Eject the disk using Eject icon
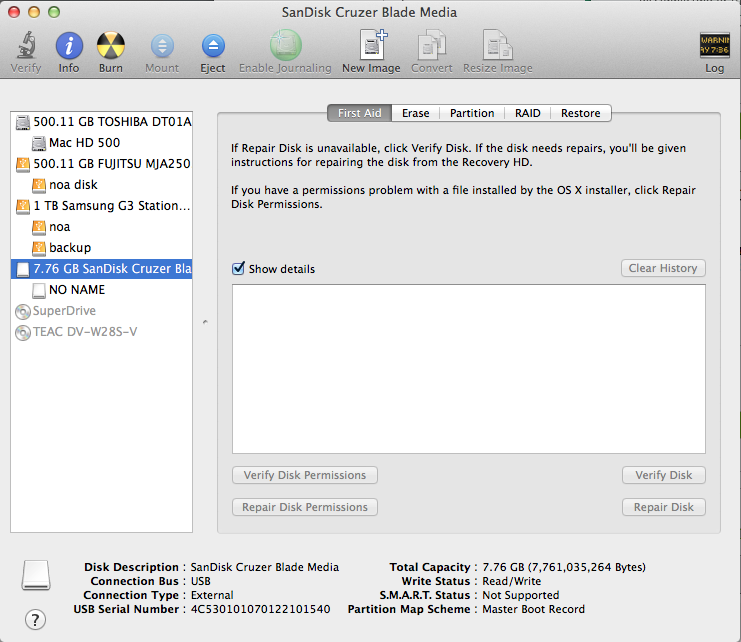Screen dimensions: 741x642 213,46
